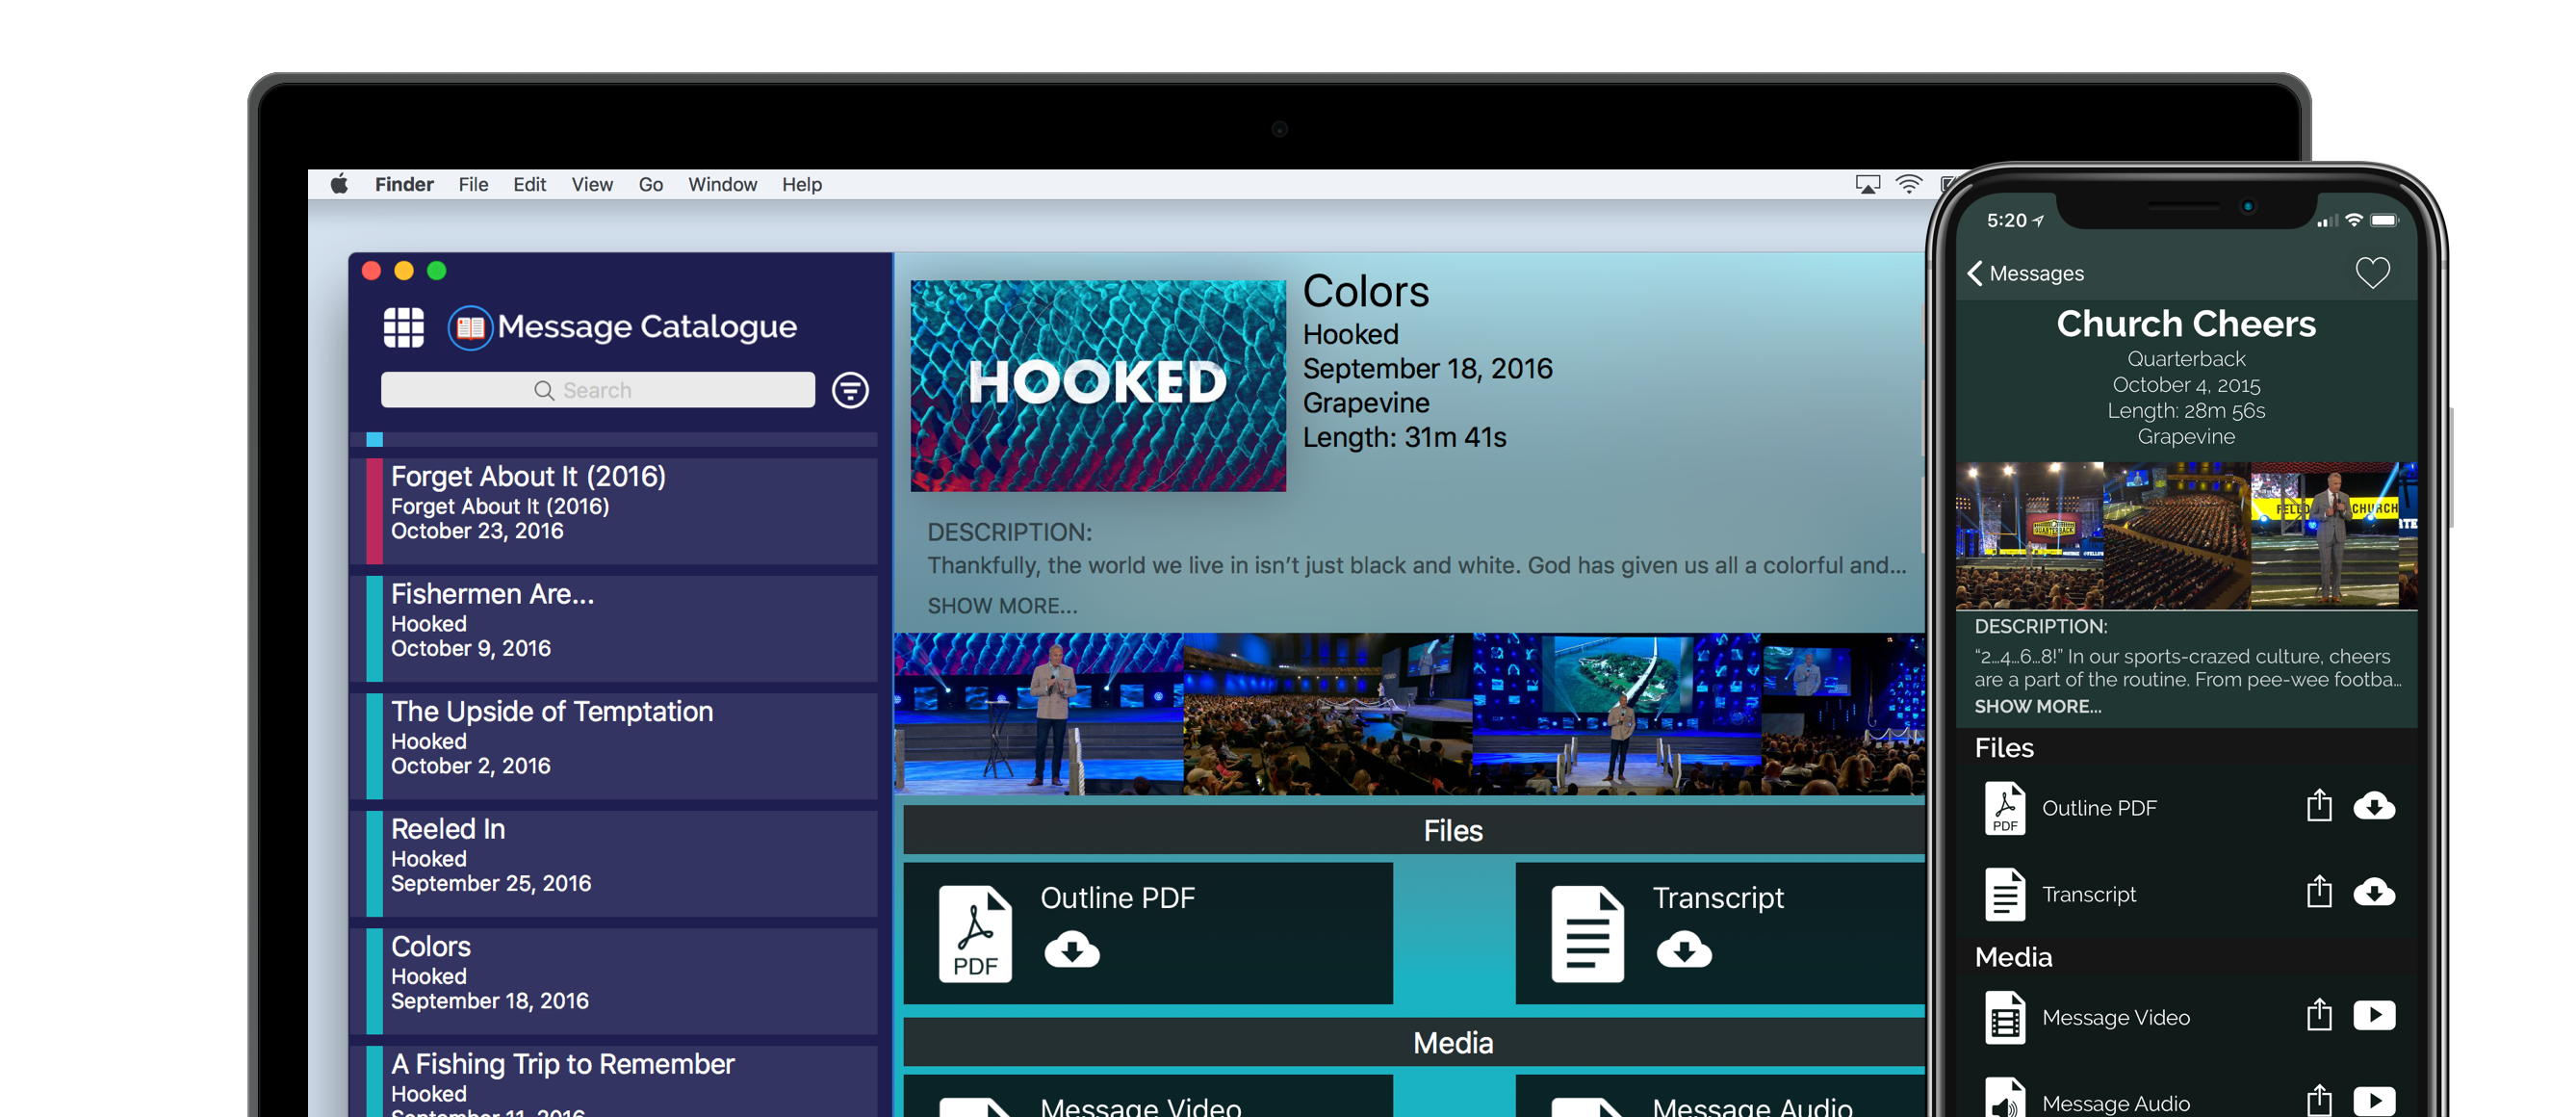2576x1117 pixels.
Task: Go back to Messages on the phone
Action: pyautogui.click(x=2024, y=273)
